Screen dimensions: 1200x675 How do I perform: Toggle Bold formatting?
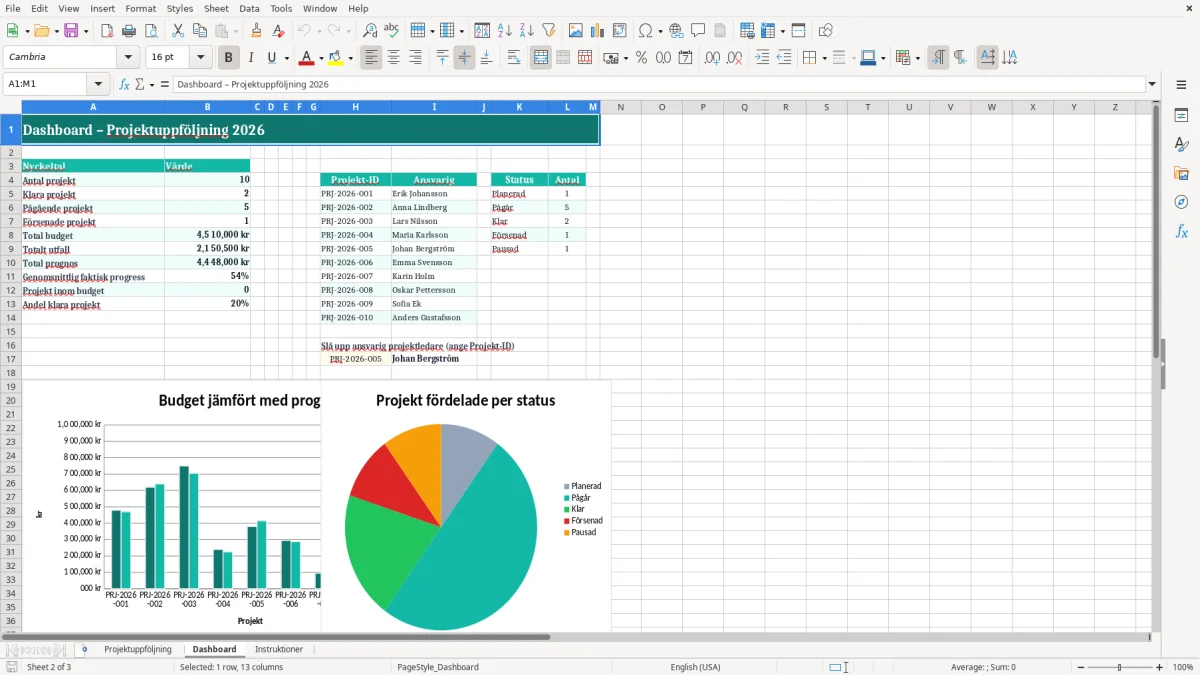(x=229, y=58)
